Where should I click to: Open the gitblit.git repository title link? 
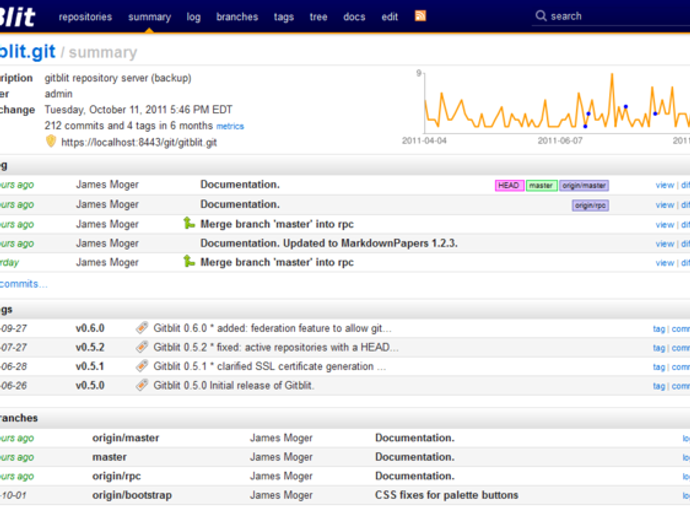[x=27, y=52]
